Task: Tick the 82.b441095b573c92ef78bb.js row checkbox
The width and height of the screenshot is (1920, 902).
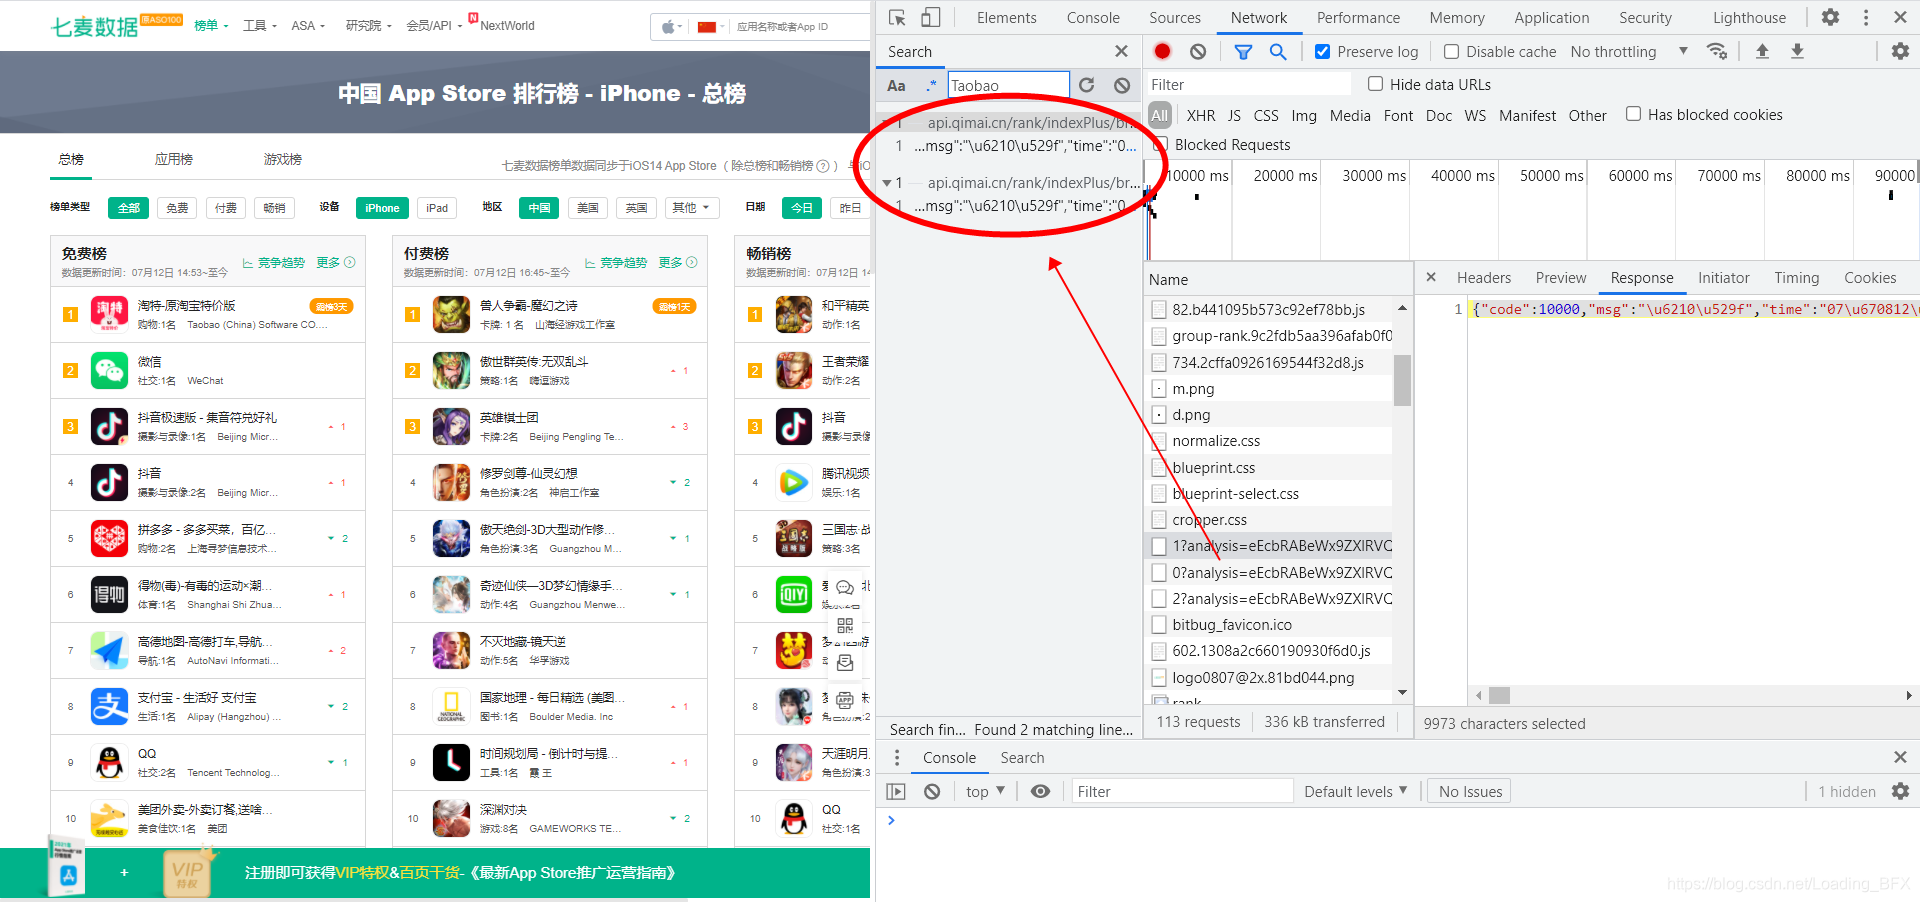Action: pos(1159,310)
